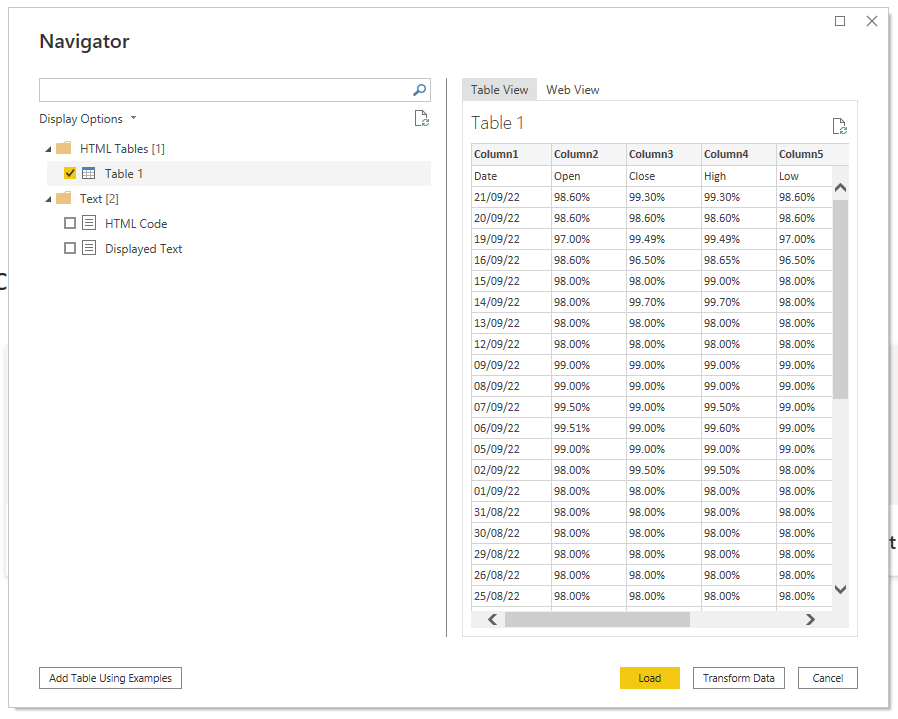Uncheck the Table 1 checkbox
898x719 pixels.
pyautogui.click(x=70, y=173)
